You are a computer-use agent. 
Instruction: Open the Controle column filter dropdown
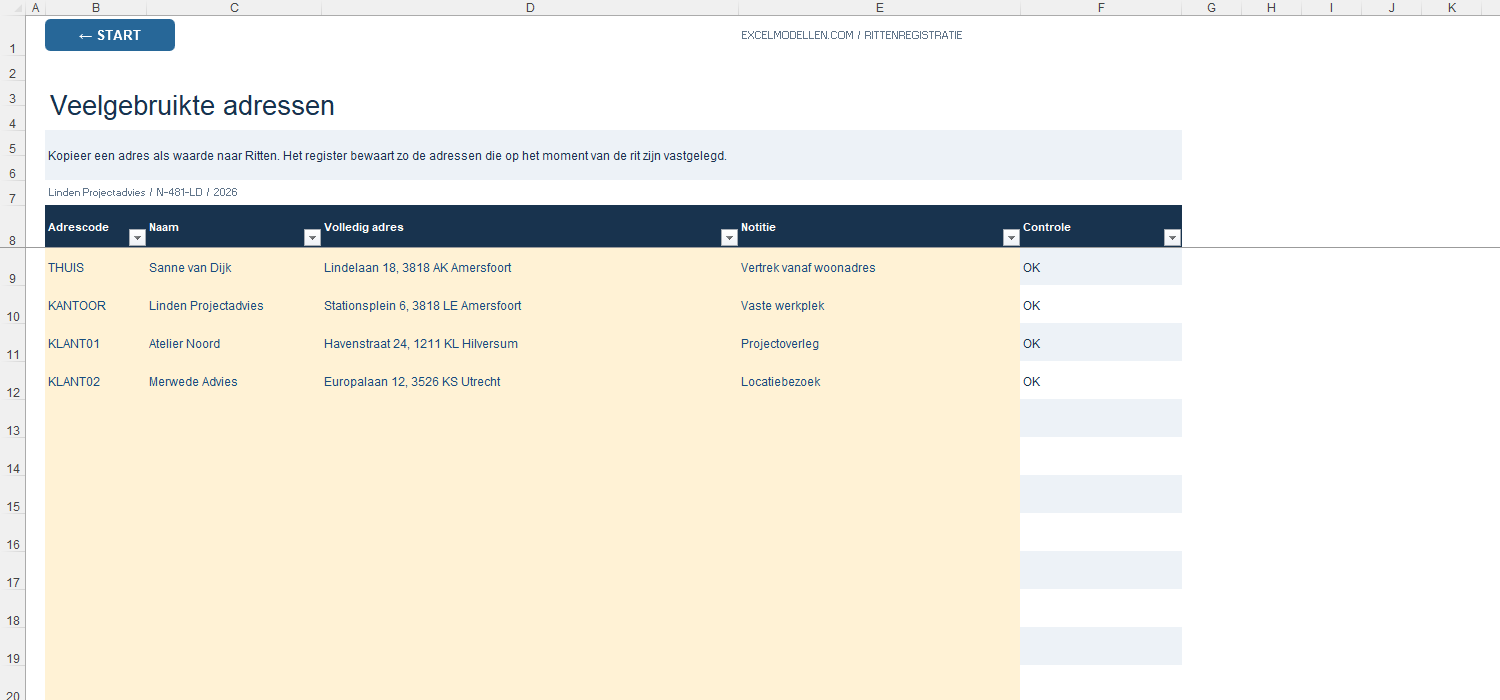click(x=1173, y=238)
